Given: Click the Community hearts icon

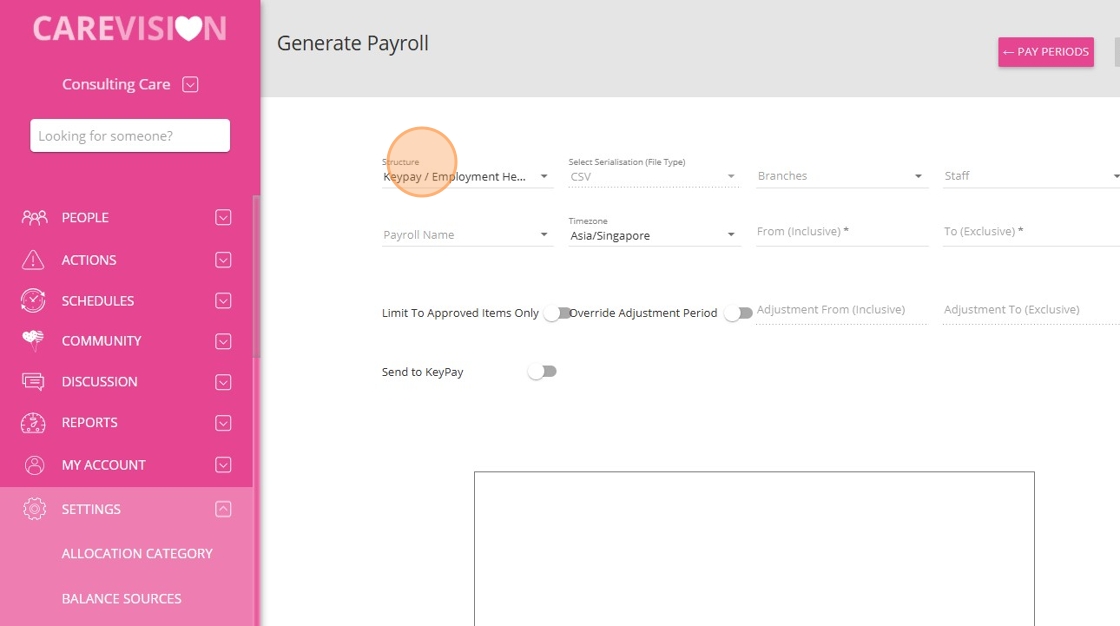Looking at the screenshot, I should click(x=33, y=341).
